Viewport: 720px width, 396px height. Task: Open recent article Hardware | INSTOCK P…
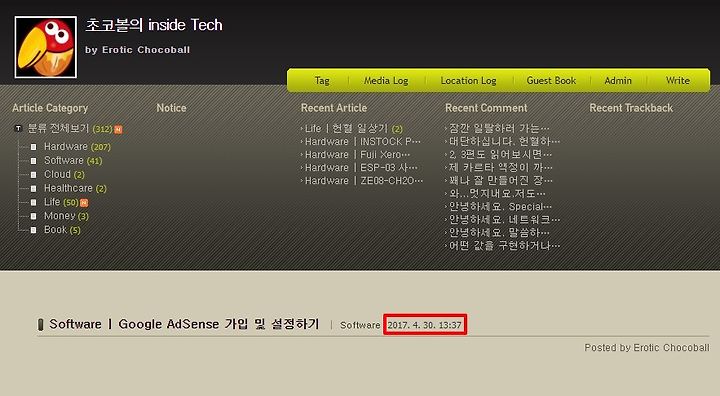pyautogui.click(x=362, y=141)
